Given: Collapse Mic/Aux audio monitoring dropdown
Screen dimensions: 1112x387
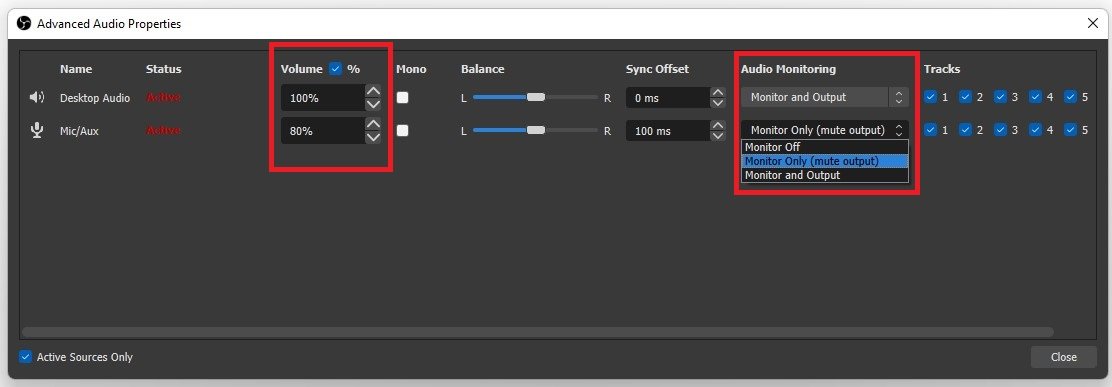Looking at the screenshot, I should click(825, 130).
